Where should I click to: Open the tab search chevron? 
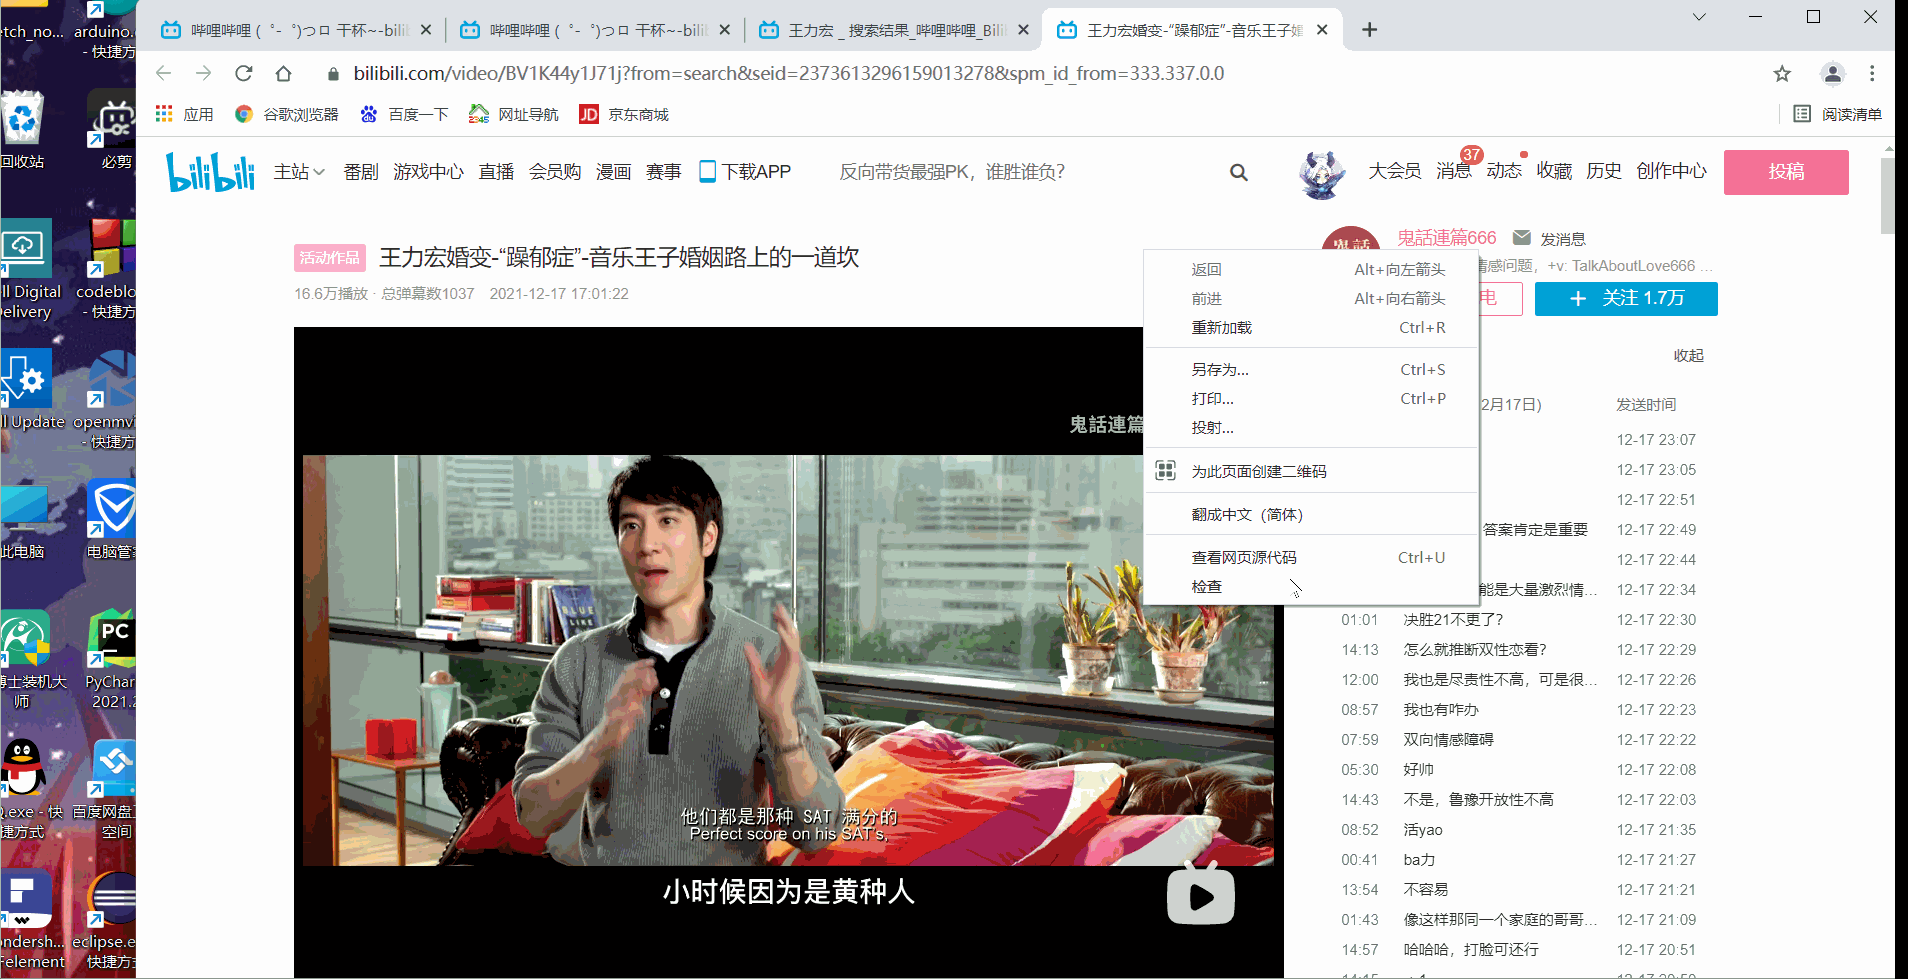tap(1699, 17)
